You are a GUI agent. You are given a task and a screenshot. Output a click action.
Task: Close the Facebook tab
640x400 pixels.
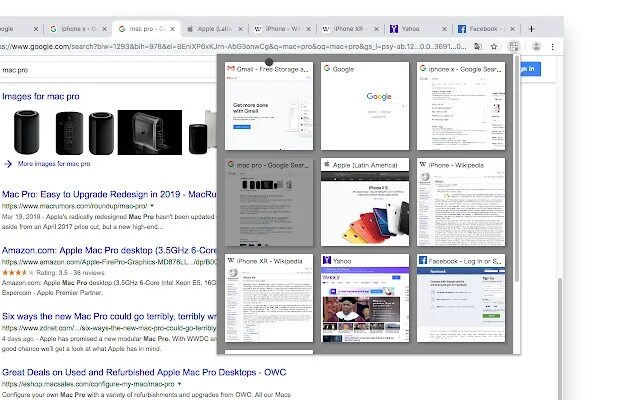click(x=512, y=29)
